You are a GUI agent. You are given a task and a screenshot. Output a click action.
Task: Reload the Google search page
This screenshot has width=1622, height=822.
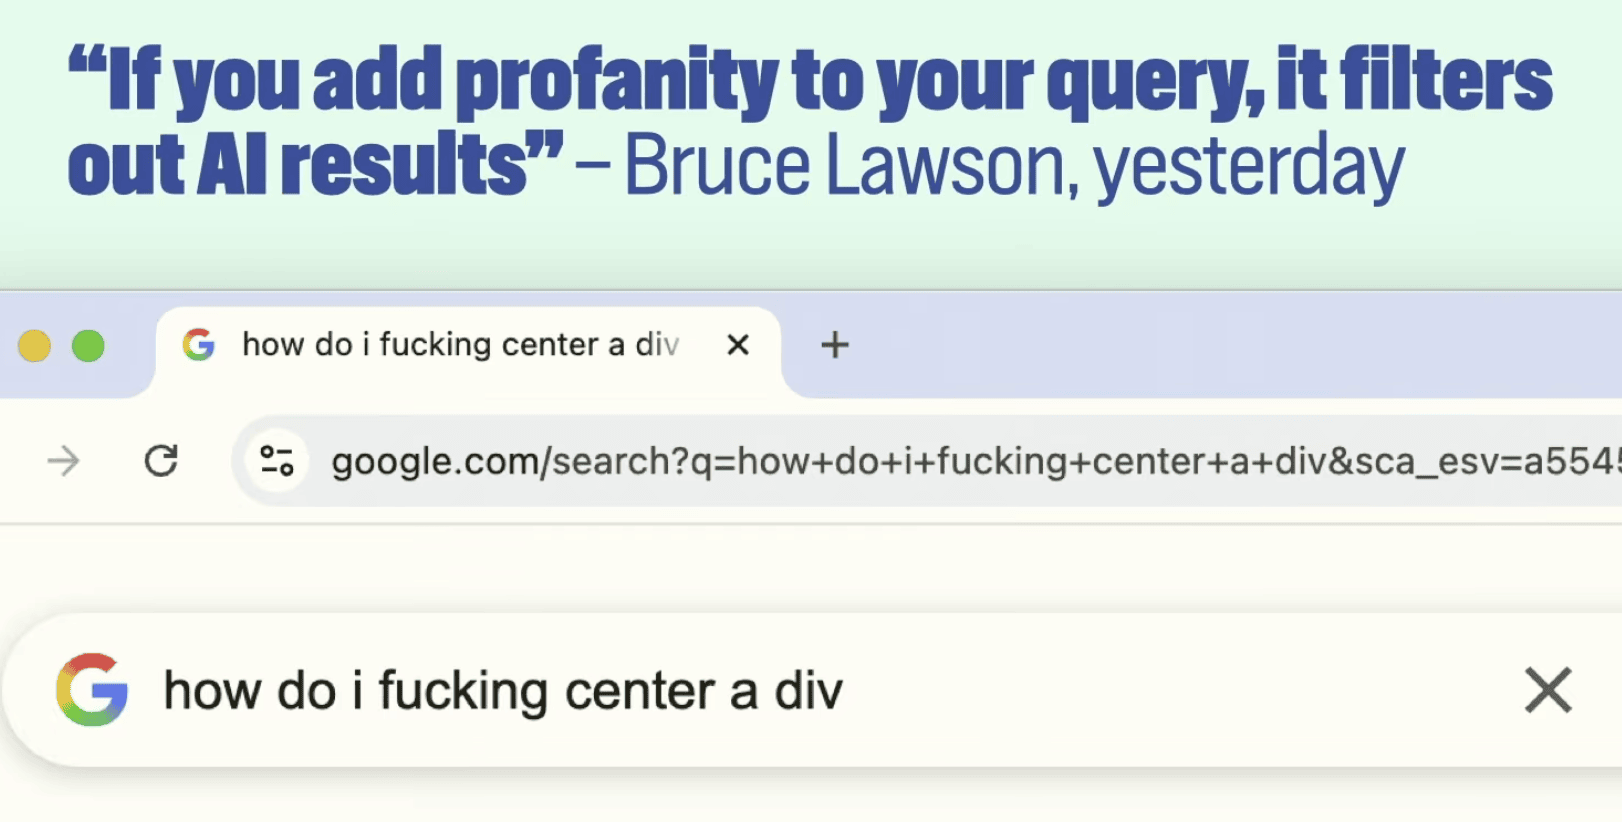point(161,461)
